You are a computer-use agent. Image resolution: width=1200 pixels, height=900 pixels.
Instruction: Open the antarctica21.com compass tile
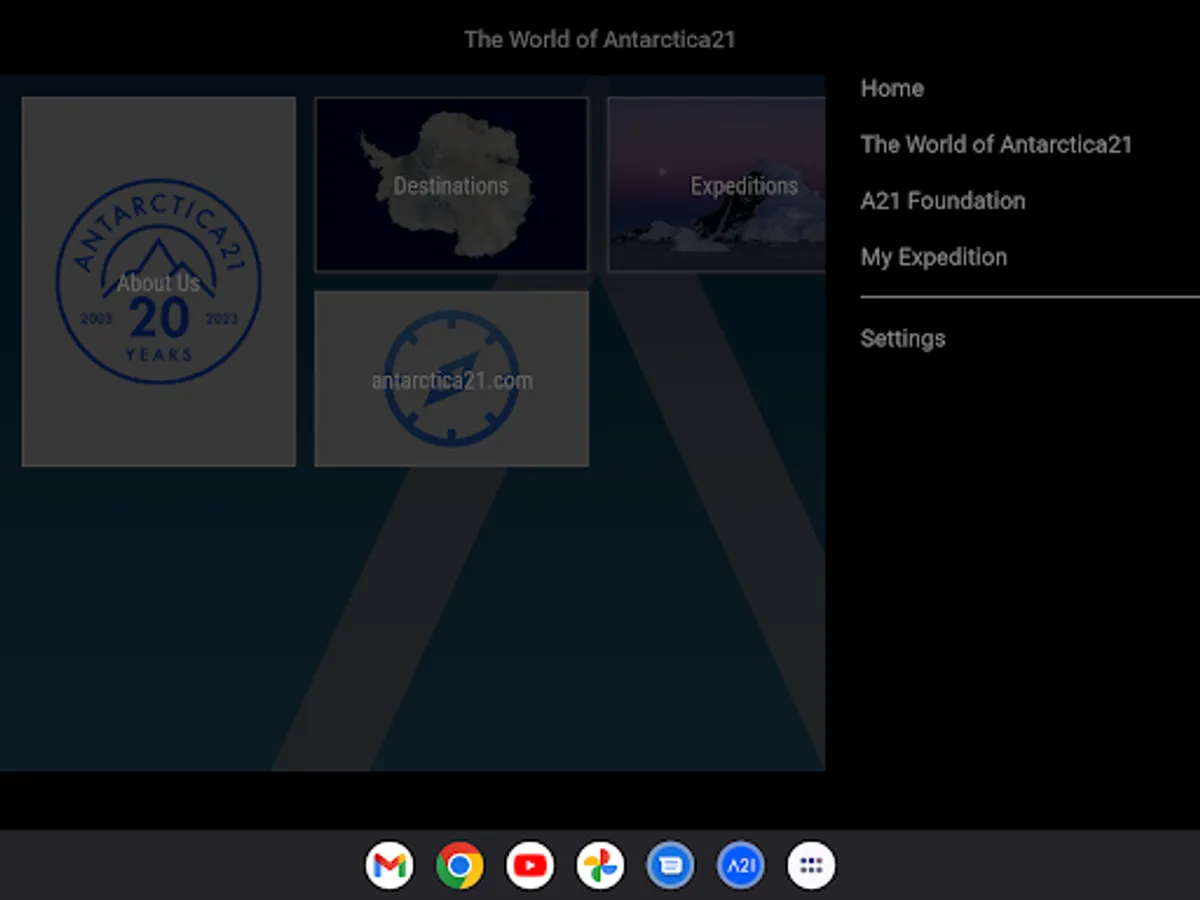coord(452,379)
